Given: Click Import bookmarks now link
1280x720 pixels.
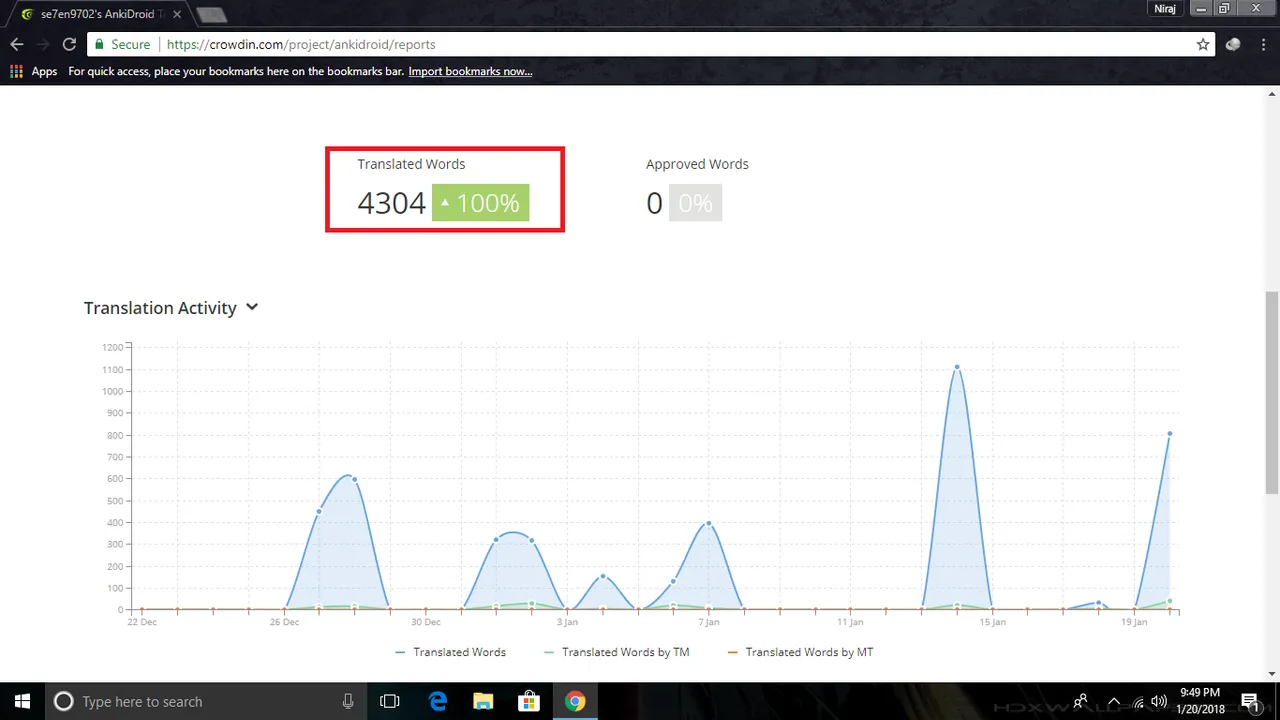Looking at the screenshot, I should [x=470, y=71].
